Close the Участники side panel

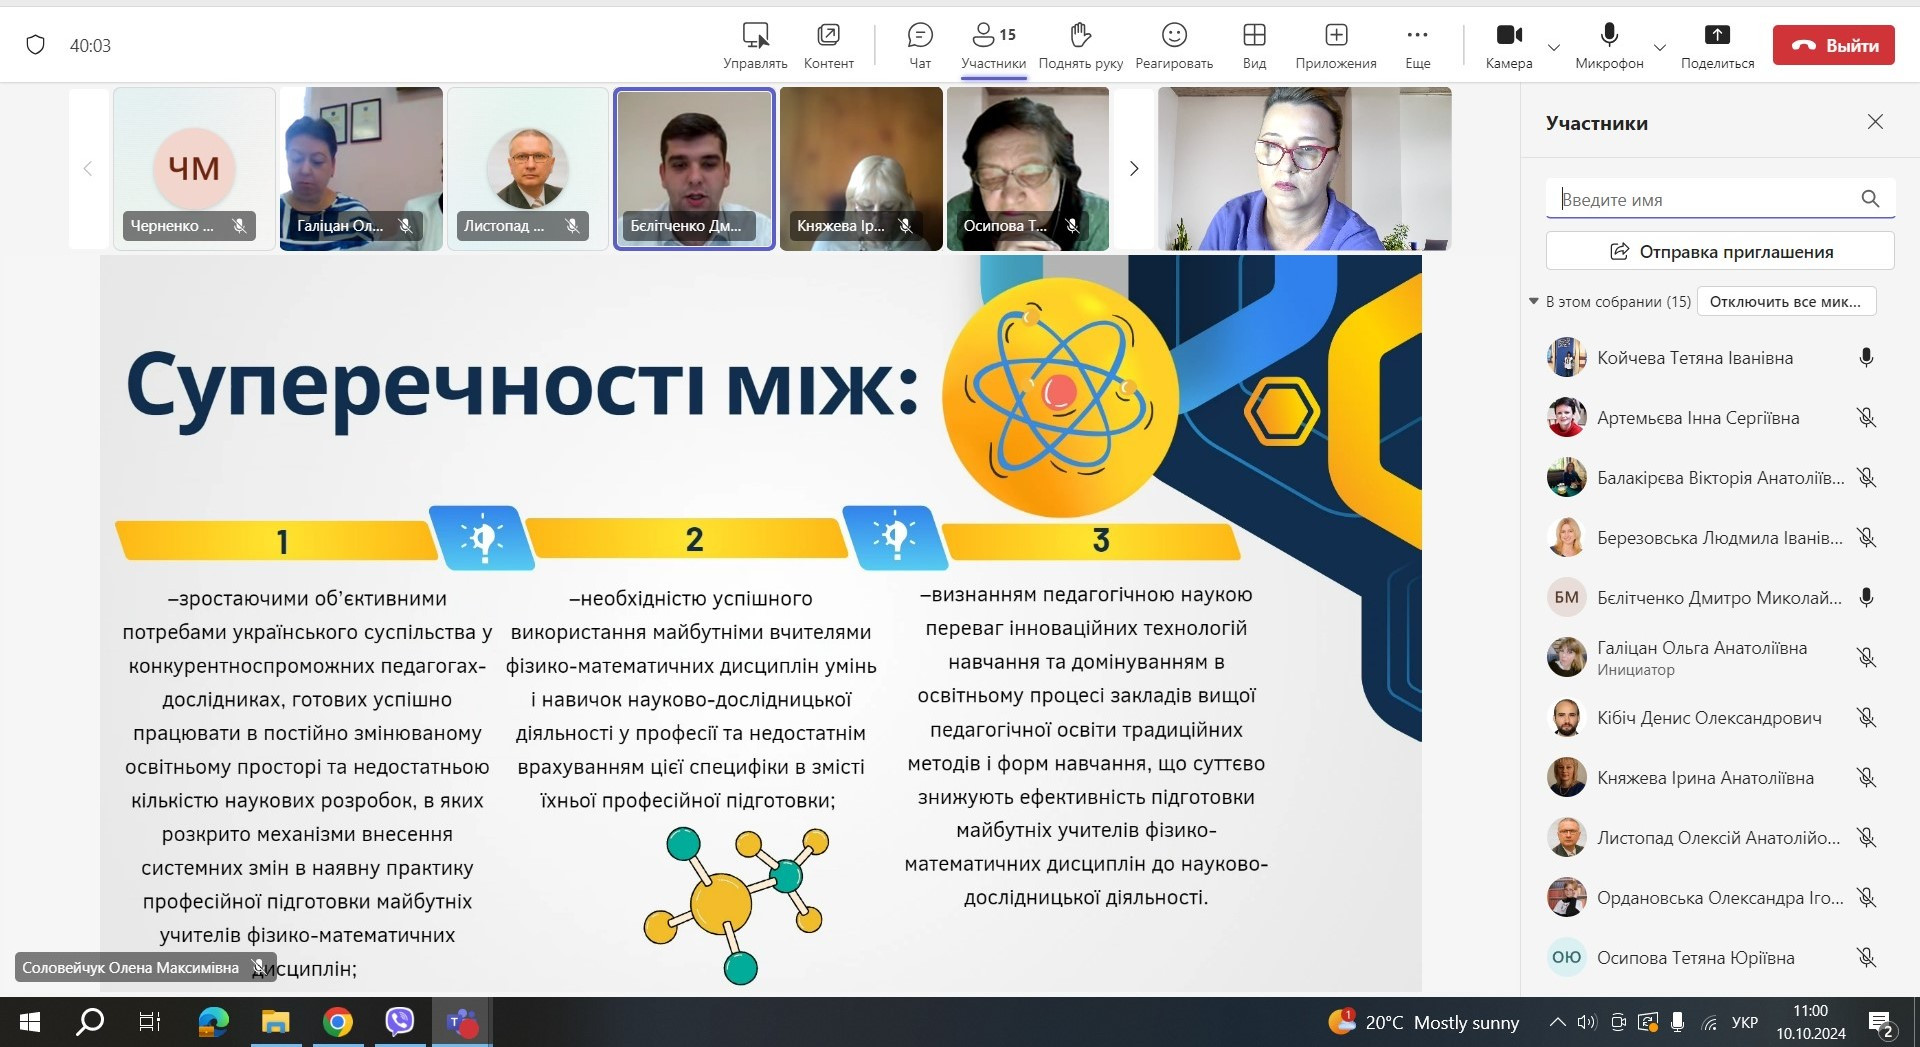1875,122
